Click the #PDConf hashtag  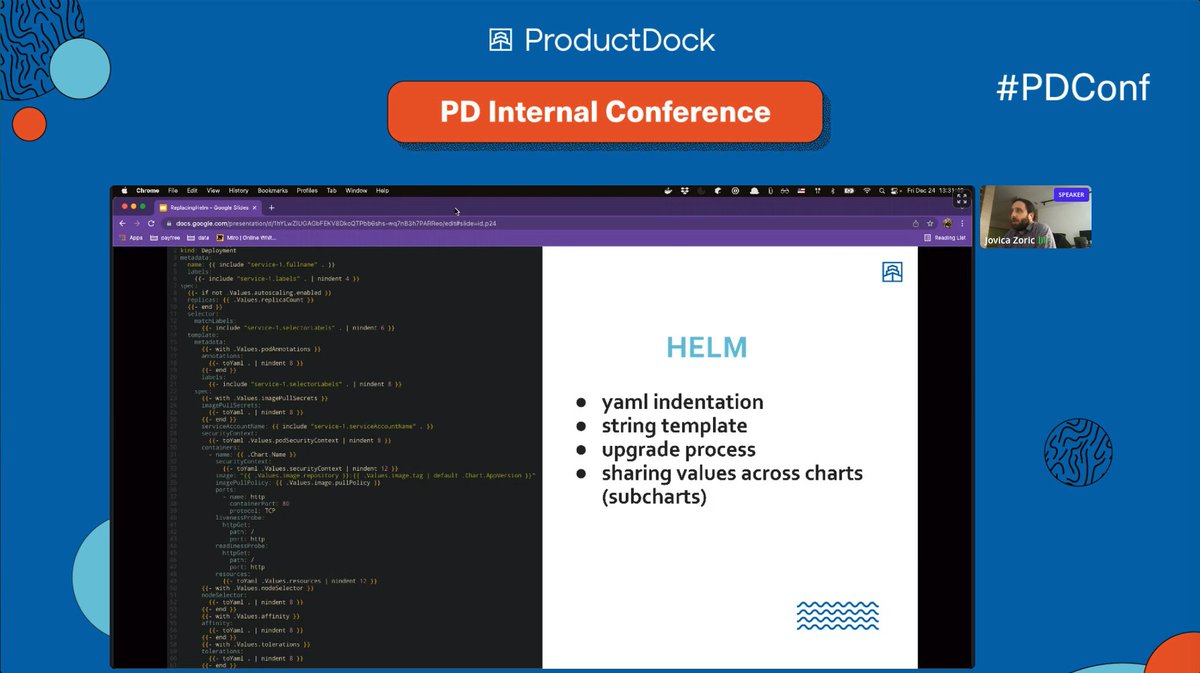(1073, 87)
